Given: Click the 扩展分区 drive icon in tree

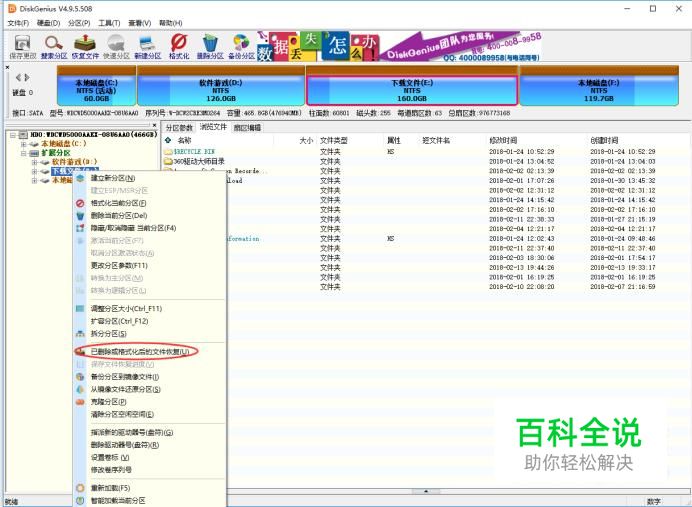Looking at the screenshot, I should pos(34,153).
